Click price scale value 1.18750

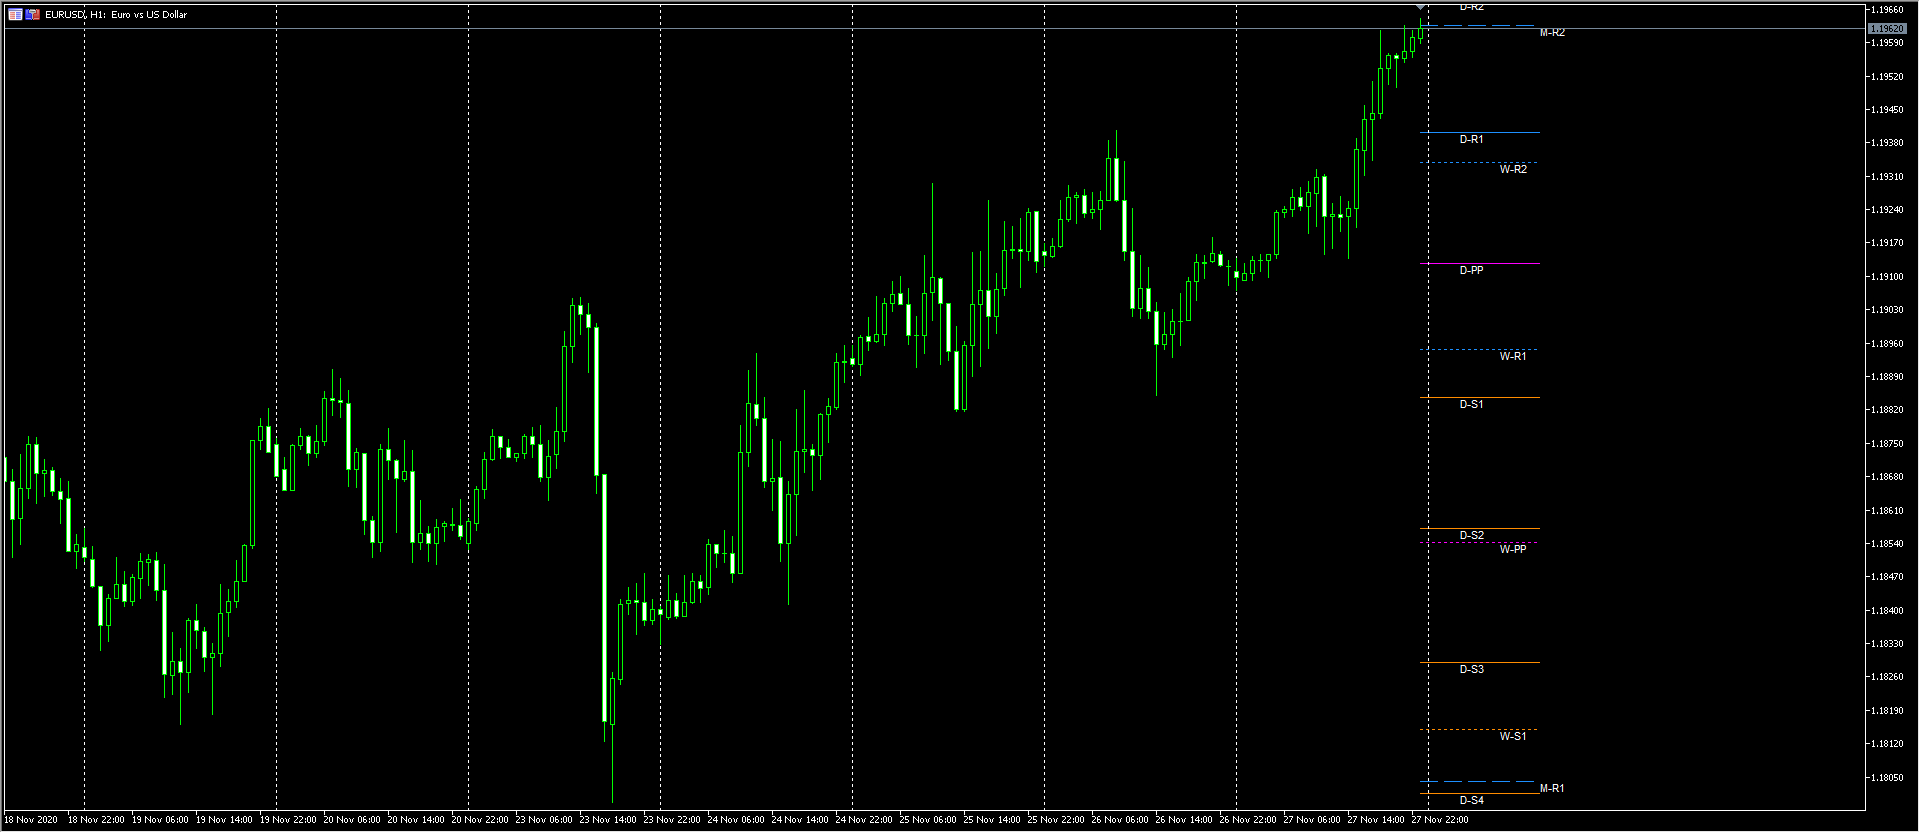[1887, 444]
